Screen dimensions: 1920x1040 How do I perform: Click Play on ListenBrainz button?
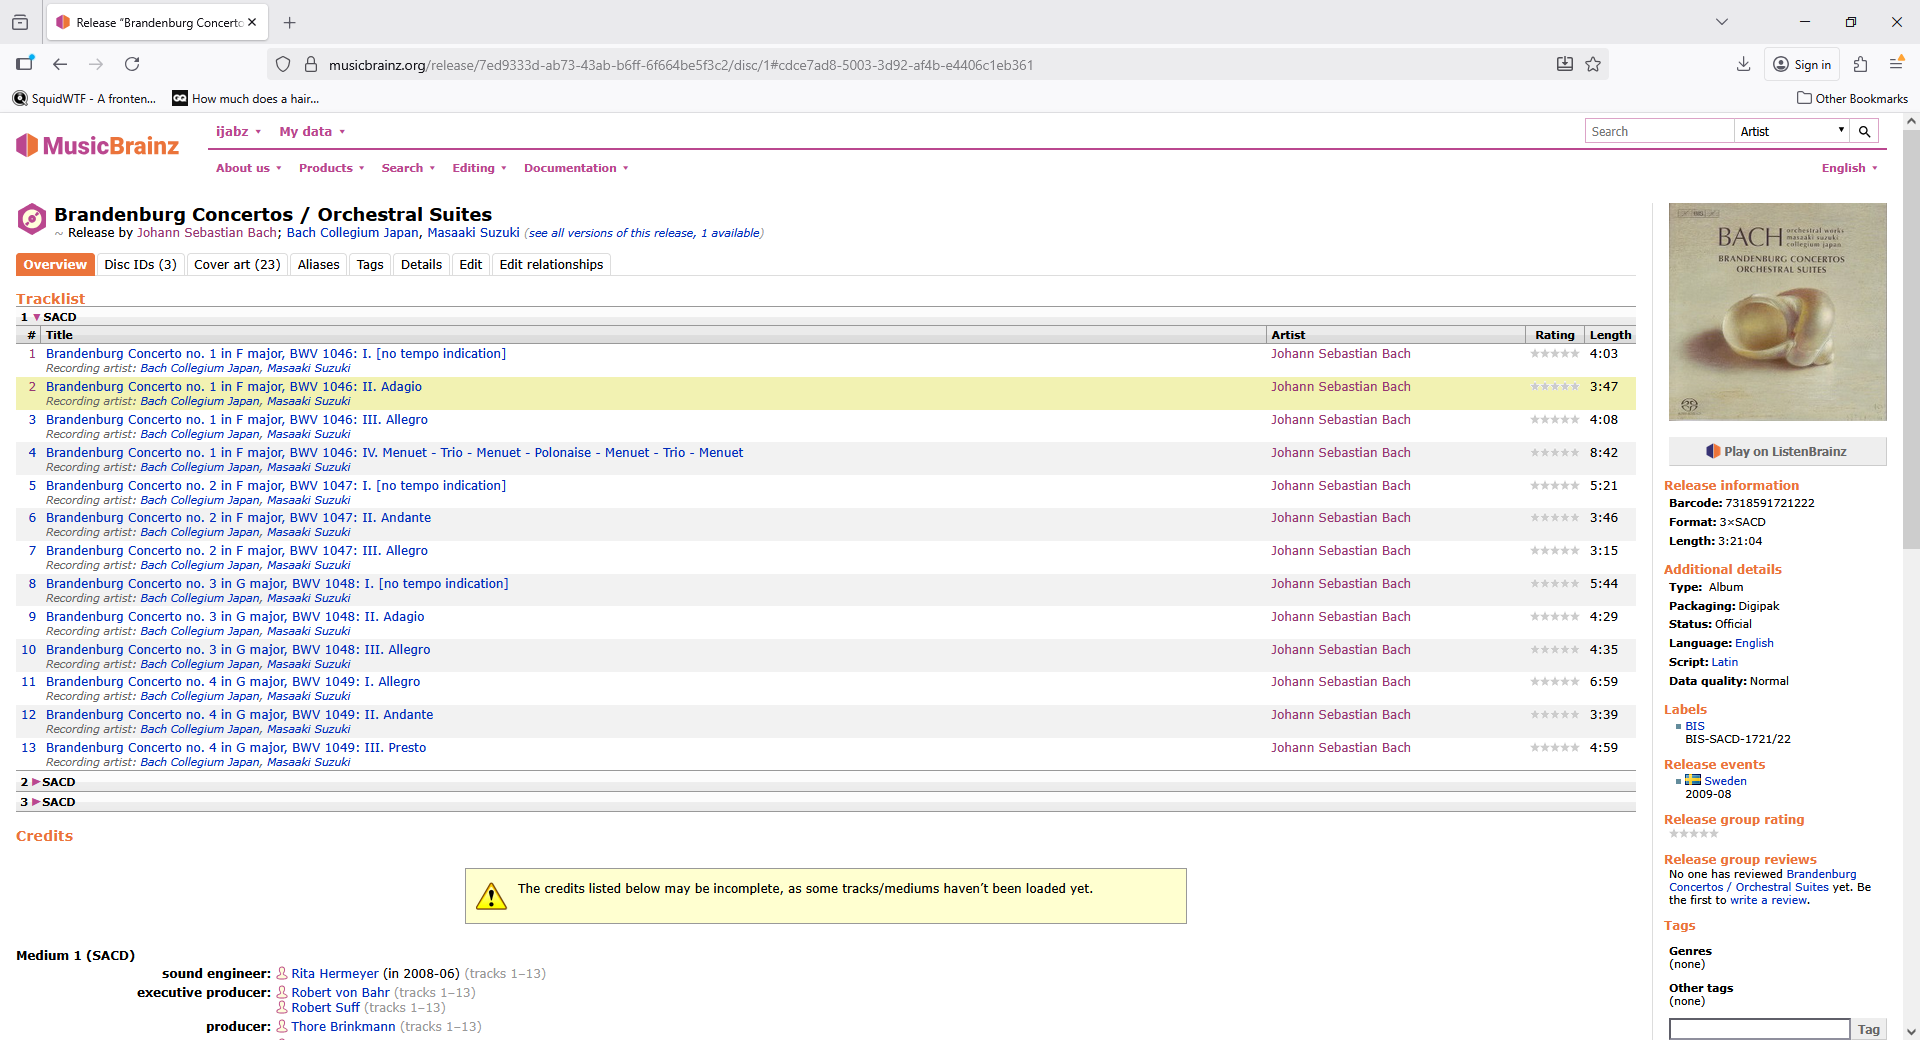[x=1777, y=452]
